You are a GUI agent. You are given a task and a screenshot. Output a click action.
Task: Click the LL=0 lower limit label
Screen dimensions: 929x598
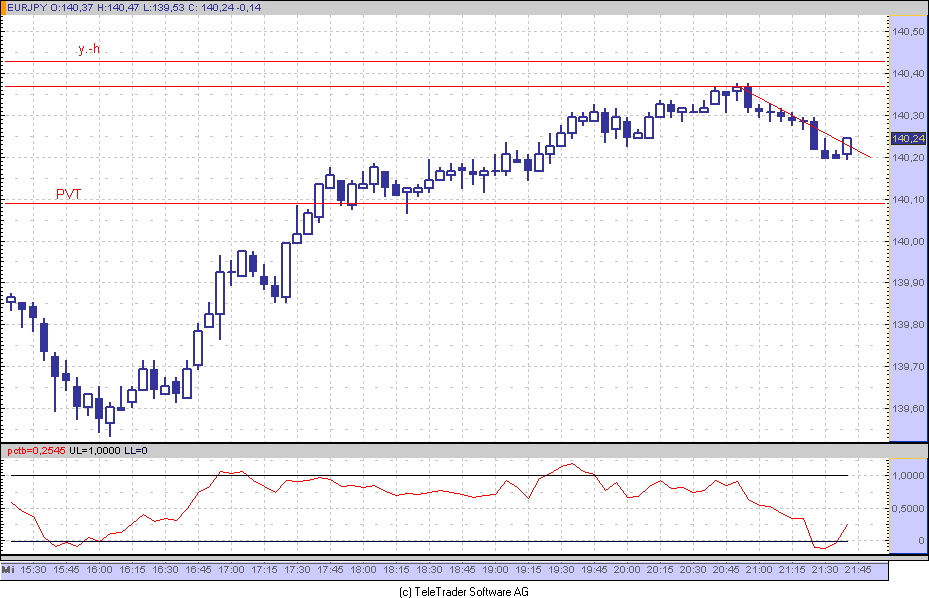tap(136, 450)
